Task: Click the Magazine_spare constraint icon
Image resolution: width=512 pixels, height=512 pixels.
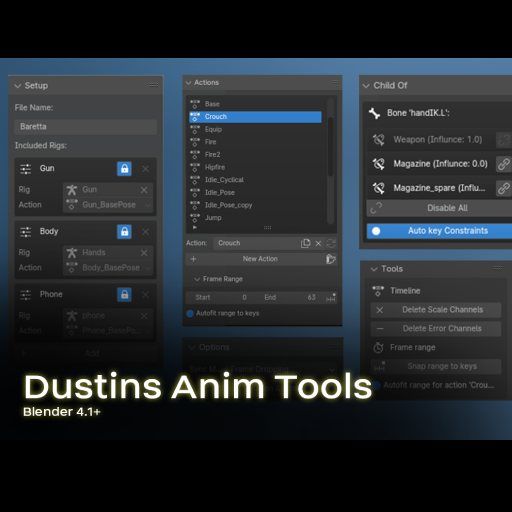Action: tap(378, 188)
